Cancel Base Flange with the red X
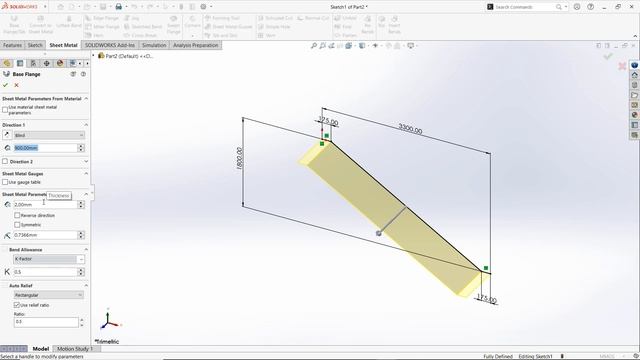 pyautogui.click(x=16, y=85)
